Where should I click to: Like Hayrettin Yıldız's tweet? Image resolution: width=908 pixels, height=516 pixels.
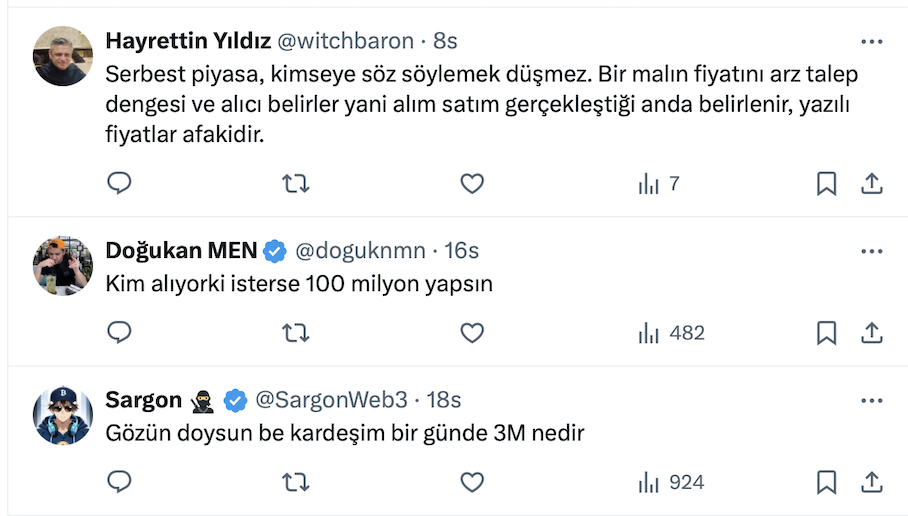[x=472, y=183]
